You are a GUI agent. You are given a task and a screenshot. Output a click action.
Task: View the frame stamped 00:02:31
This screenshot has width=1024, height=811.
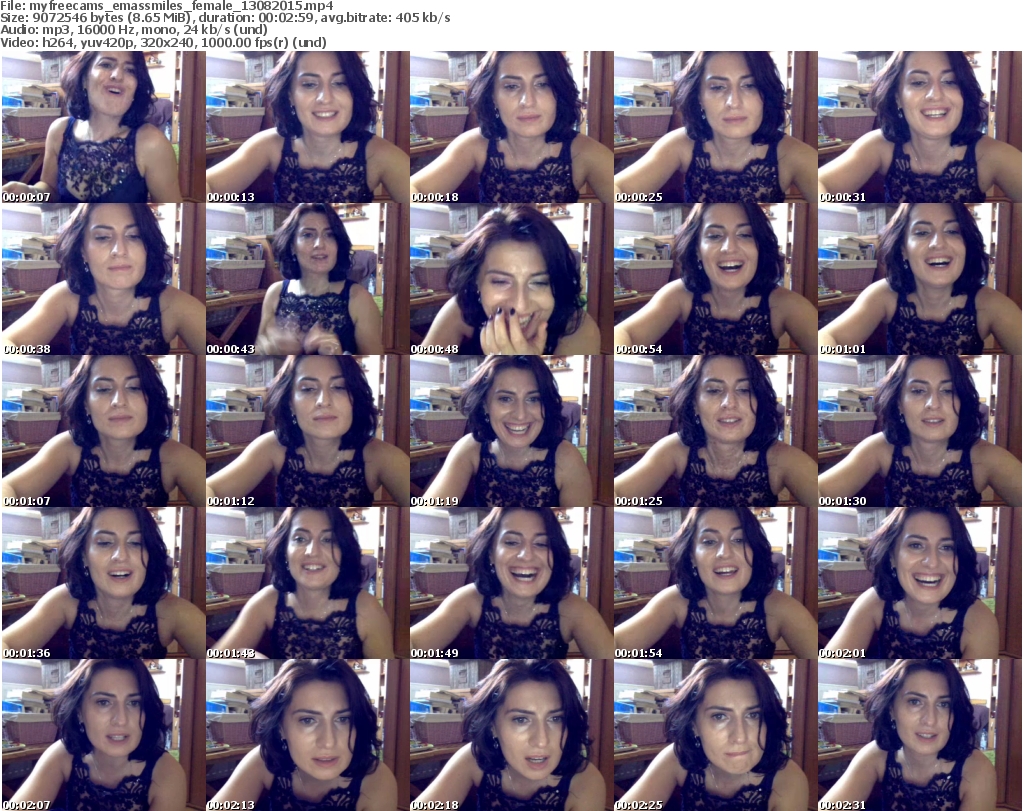tap(919, 735)
